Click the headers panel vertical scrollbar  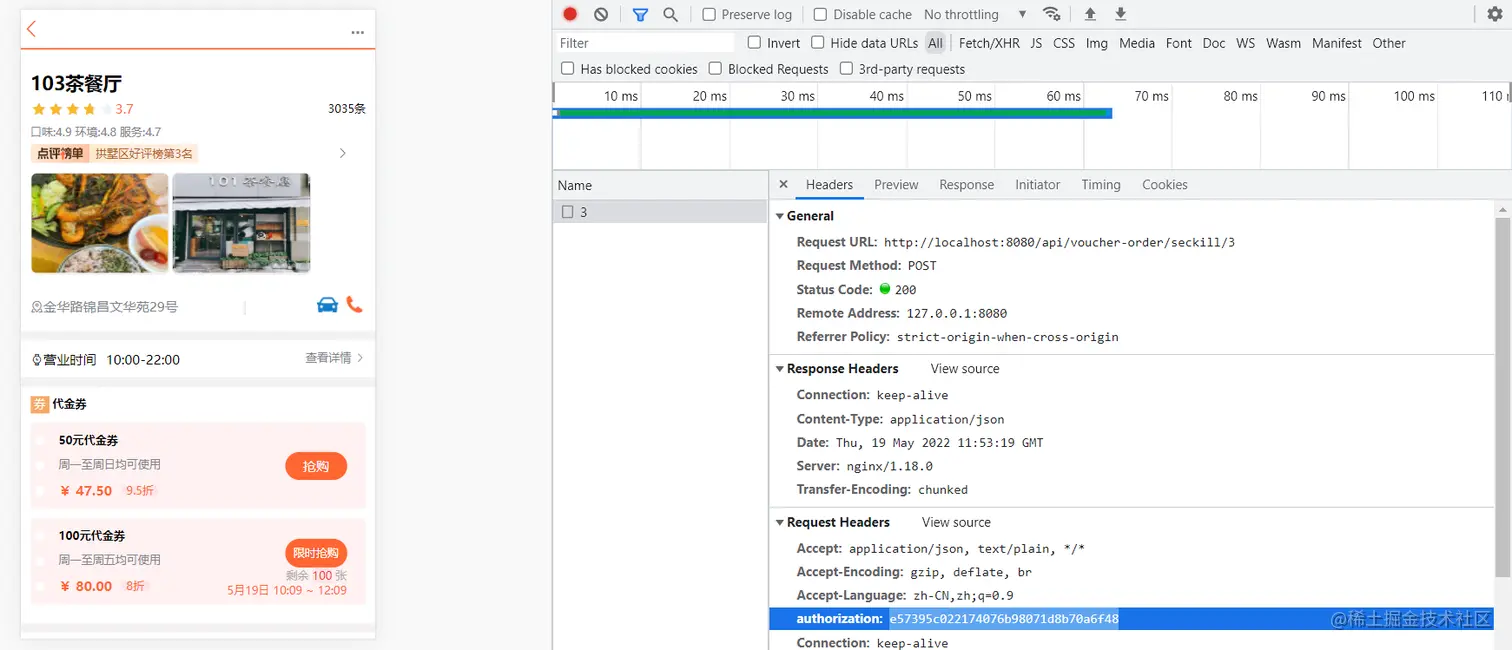pyautogui.click(x=1503, y=396)
